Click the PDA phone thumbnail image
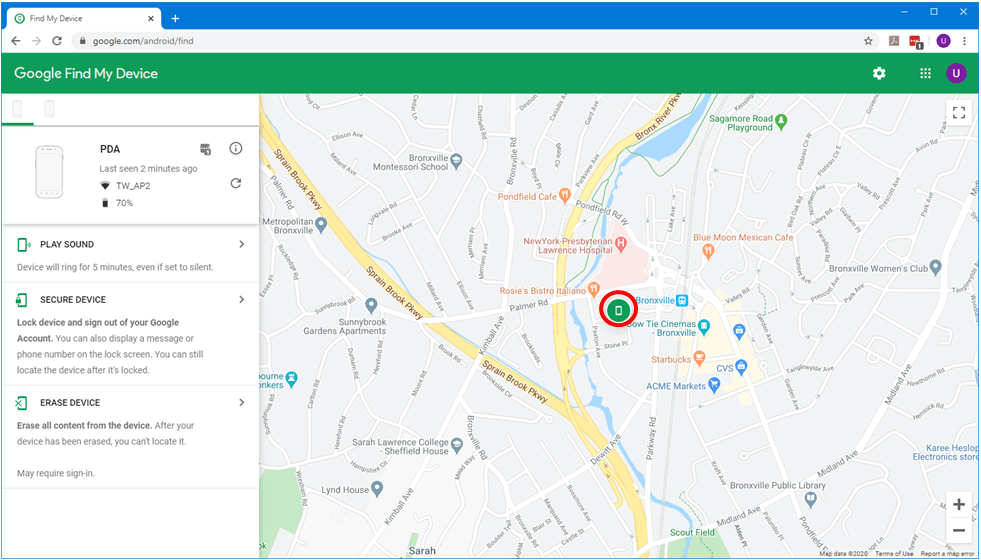Screen dimensions: 981x560 pos(49,172)
